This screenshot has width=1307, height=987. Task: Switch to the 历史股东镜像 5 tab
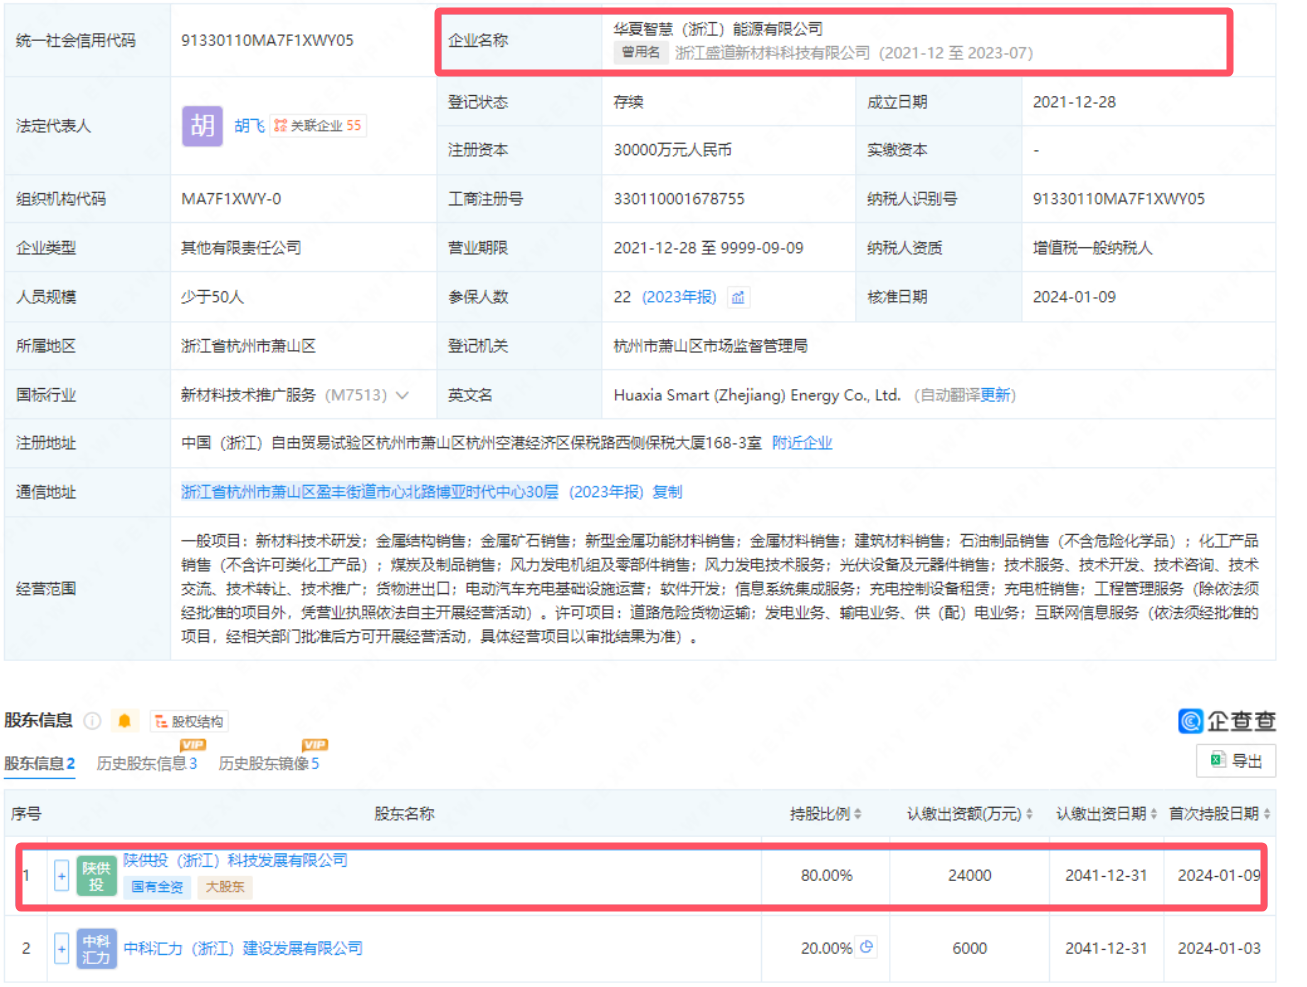(x=269, y=763)
